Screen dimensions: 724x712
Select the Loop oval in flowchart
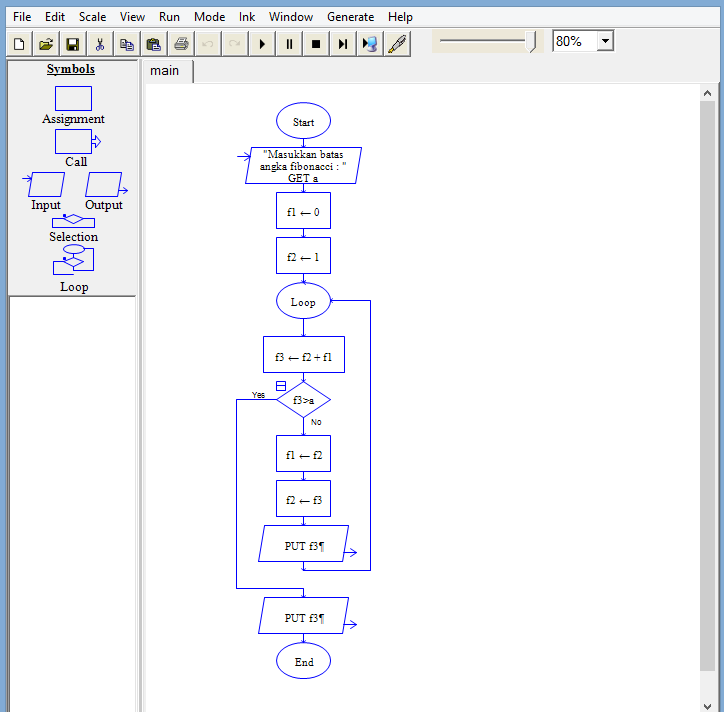pyautogui.click(x=303, y=301)
